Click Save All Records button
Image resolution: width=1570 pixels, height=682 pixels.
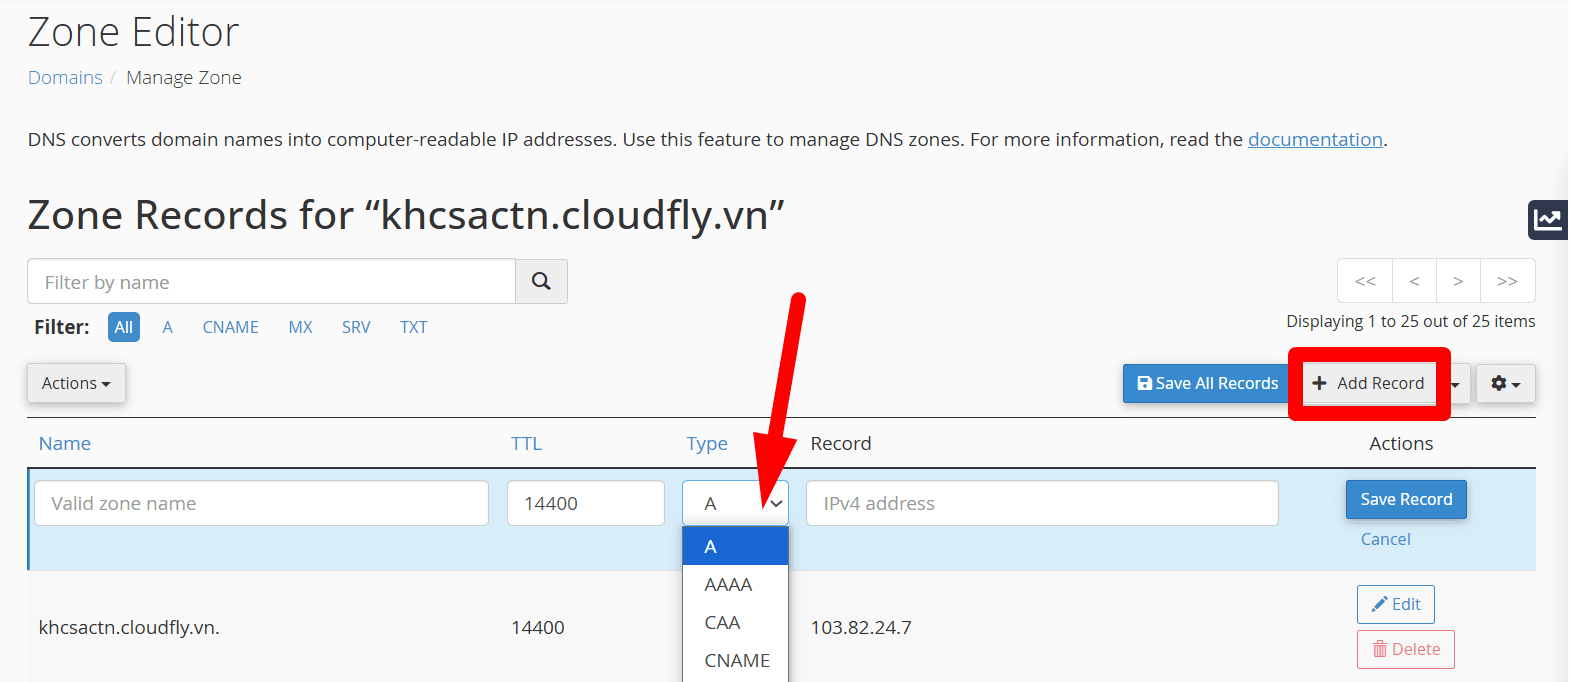(1207, 383)
